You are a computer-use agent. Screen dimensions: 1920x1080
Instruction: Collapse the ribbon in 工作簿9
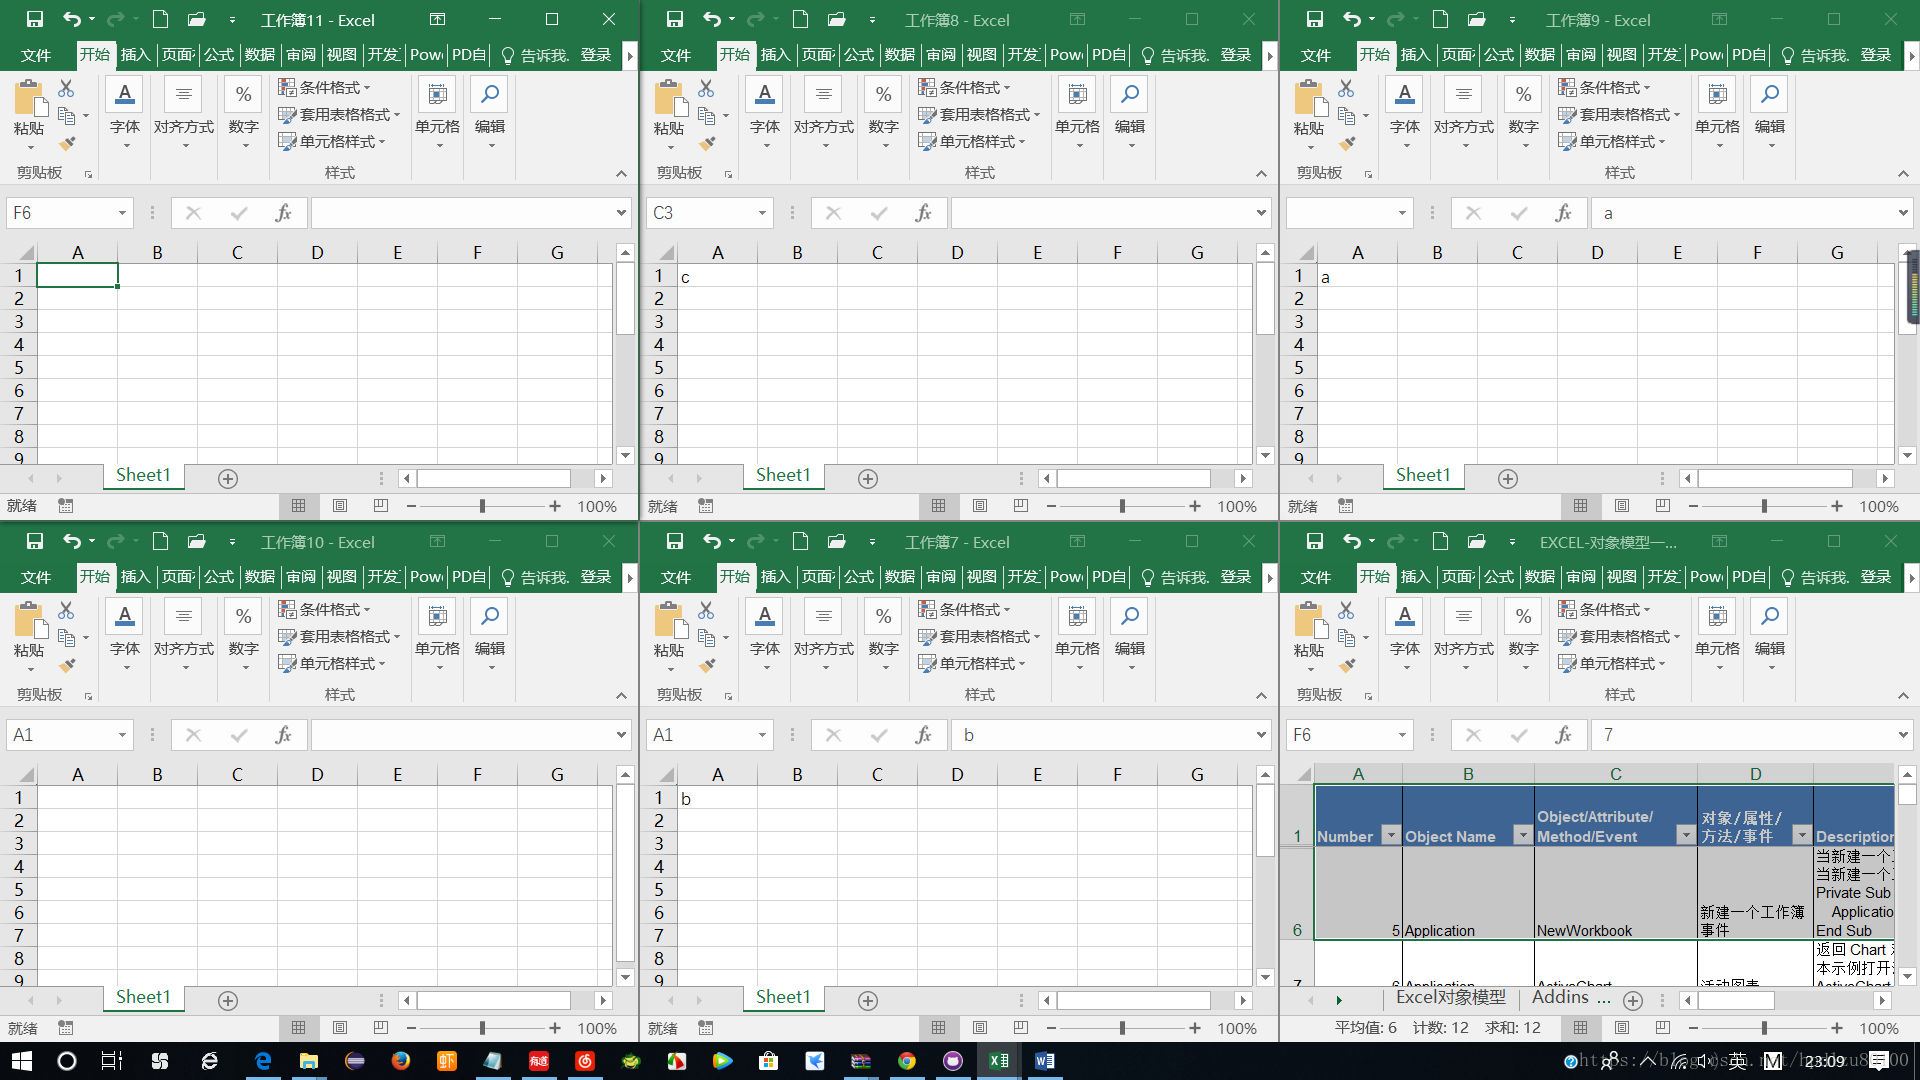(x=1902, y=174)
